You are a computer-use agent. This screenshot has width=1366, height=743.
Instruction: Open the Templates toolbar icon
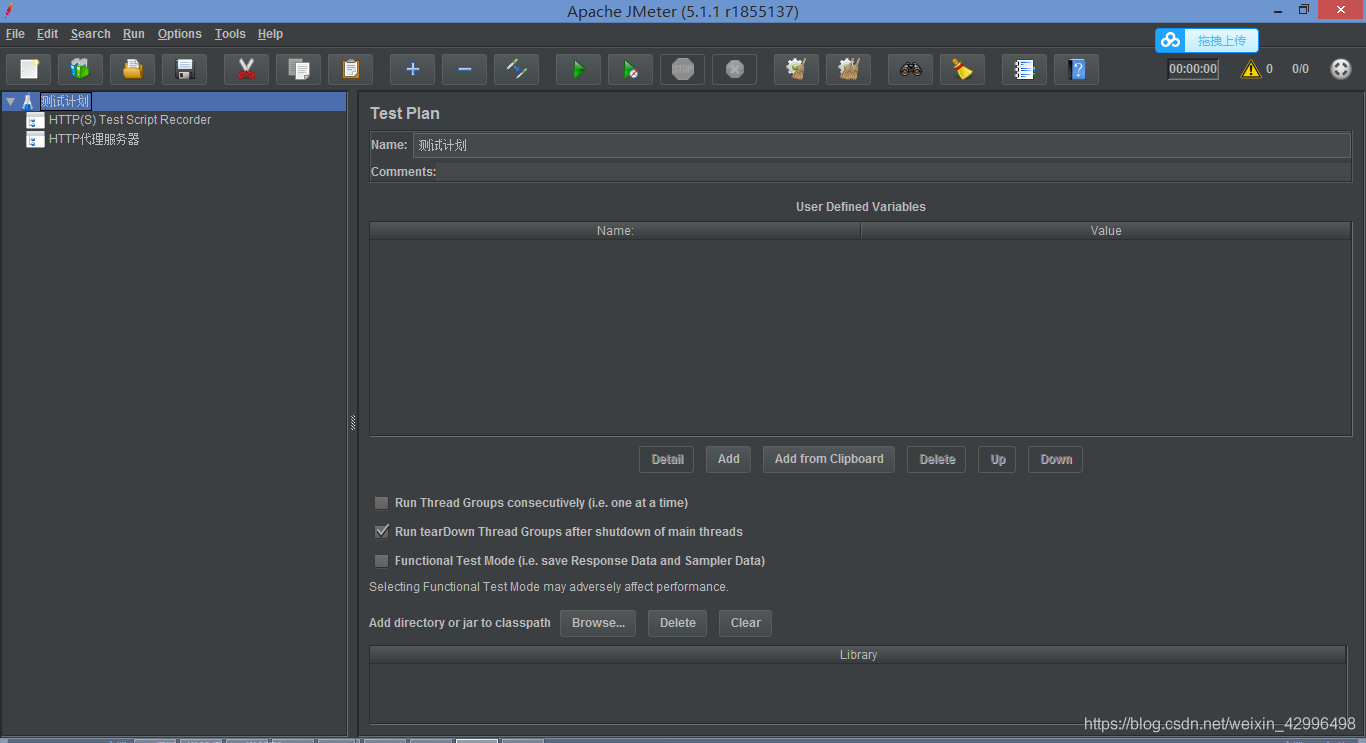point(81,69)
